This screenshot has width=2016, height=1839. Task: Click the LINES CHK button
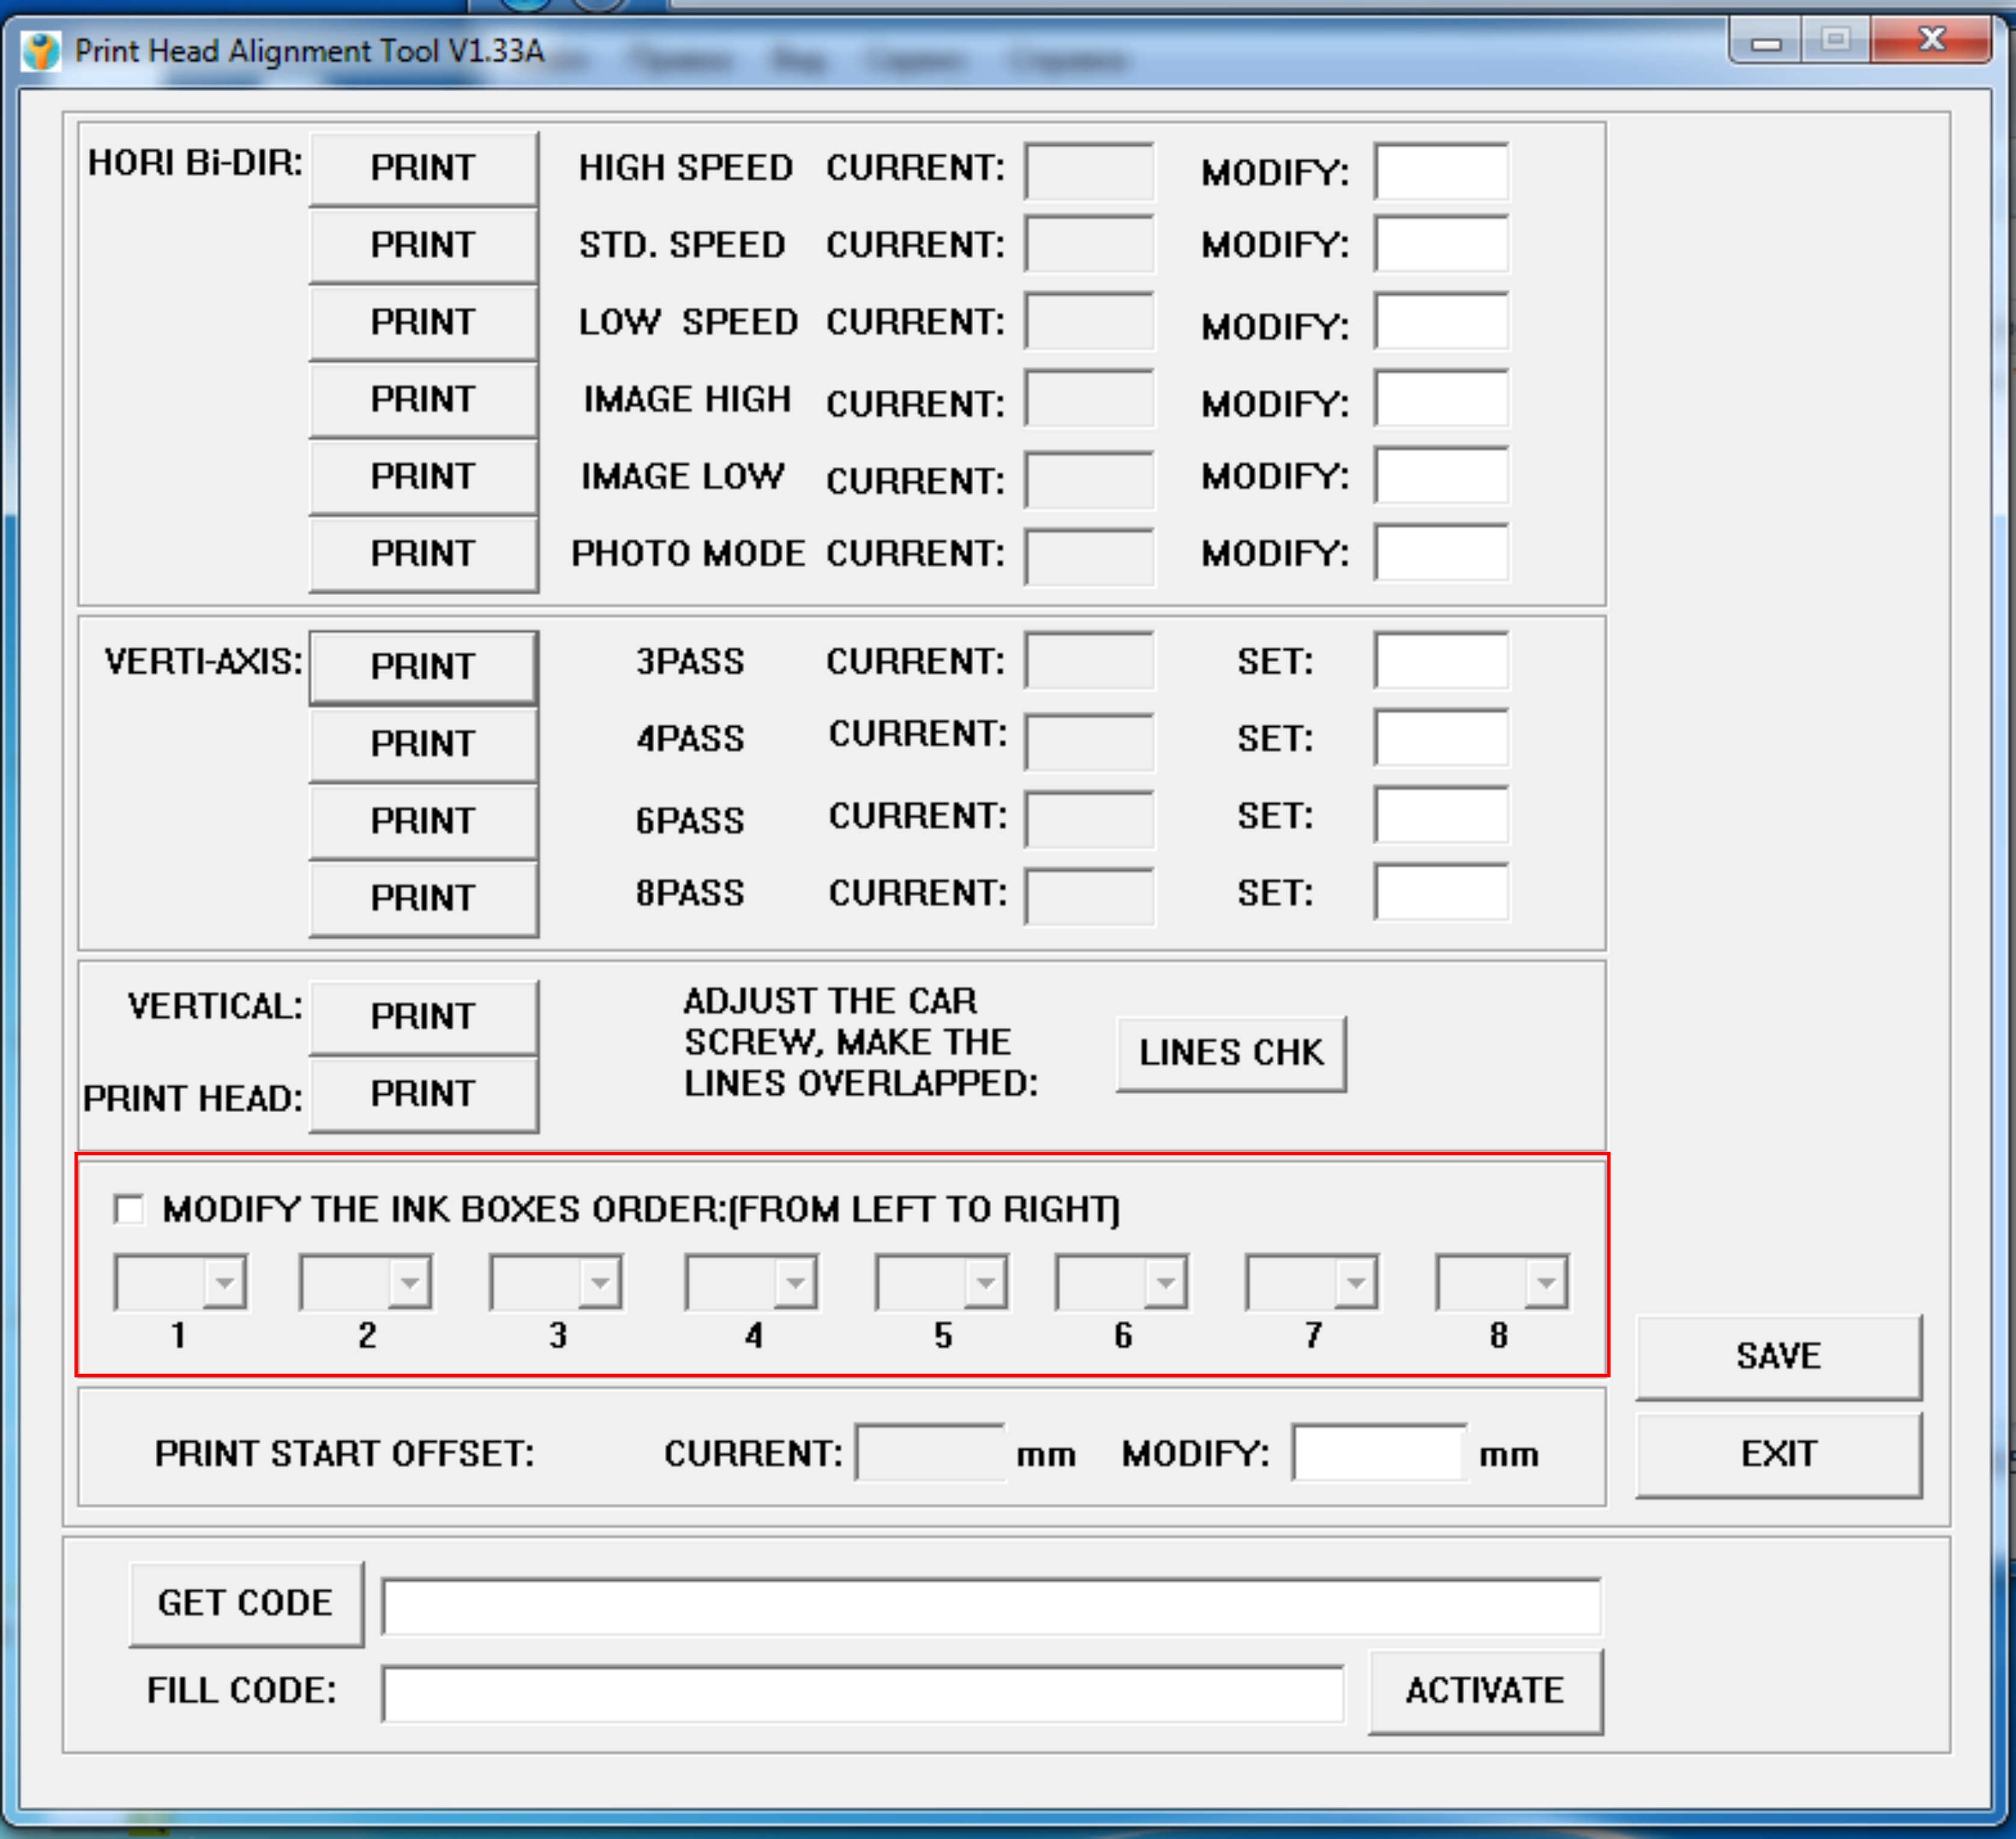pos(1231,1053)
